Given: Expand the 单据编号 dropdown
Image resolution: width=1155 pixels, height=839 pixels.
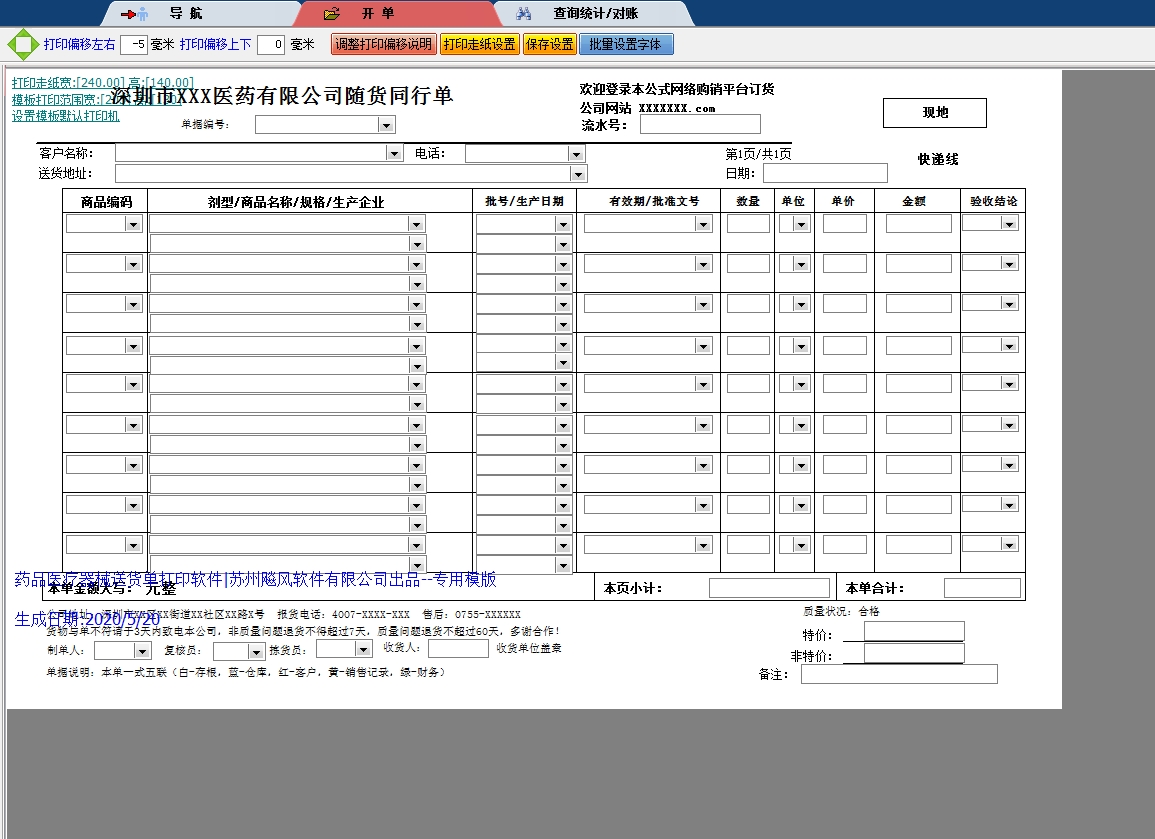Looking at the screenshot, I should coord(386,125).
